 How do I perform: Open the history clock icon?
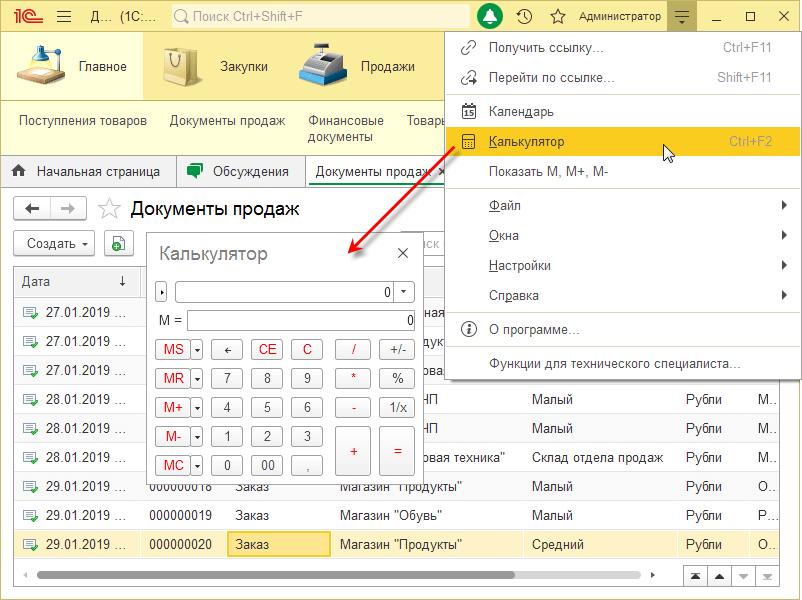[x=524, y=16]
